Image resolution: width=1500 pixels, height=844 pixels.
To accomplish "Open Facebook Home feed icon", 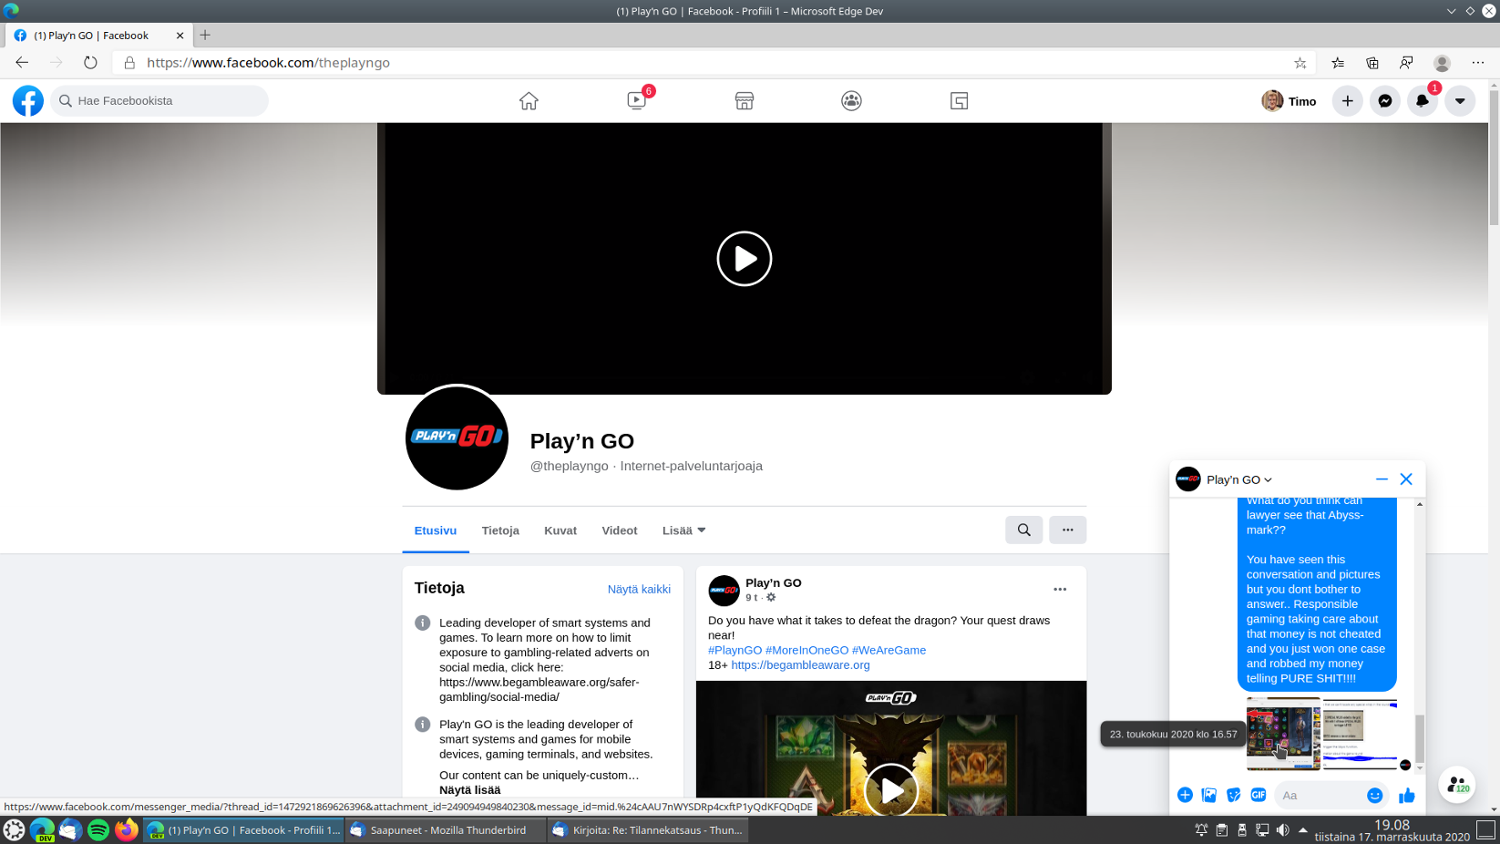I will (528, 101).
